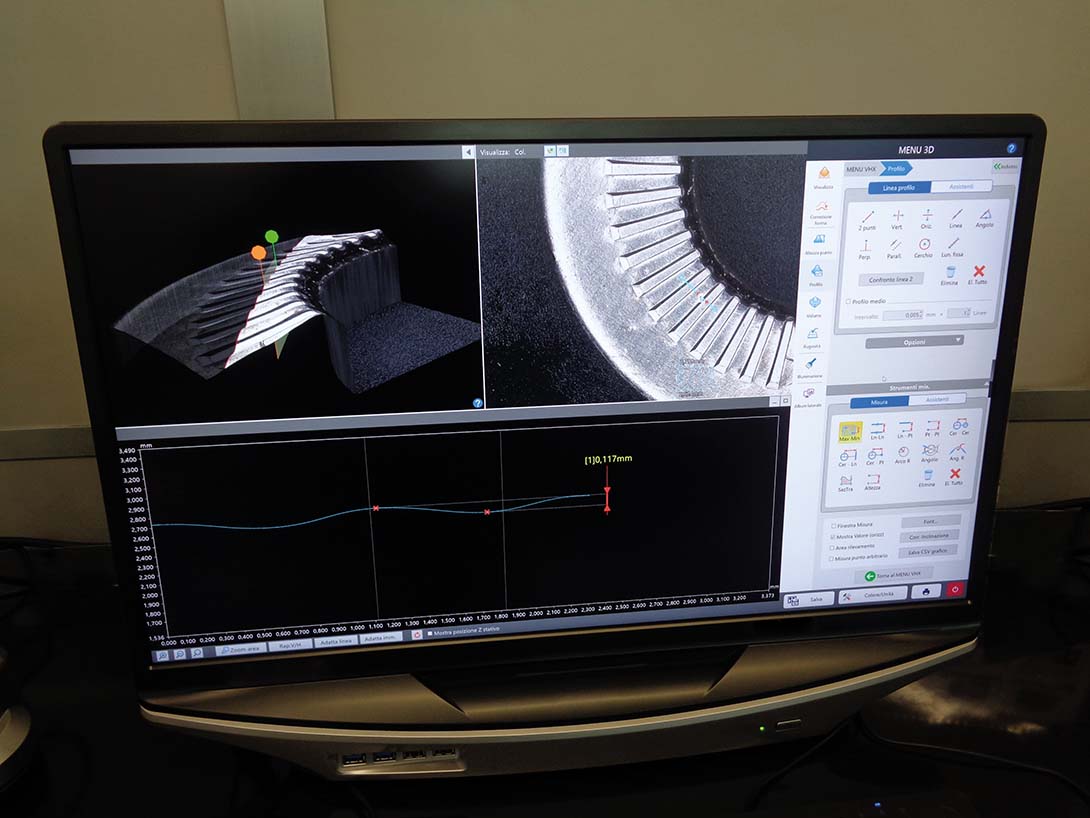
Task: Expand the Opzioni dropdown
Action: 914,342
